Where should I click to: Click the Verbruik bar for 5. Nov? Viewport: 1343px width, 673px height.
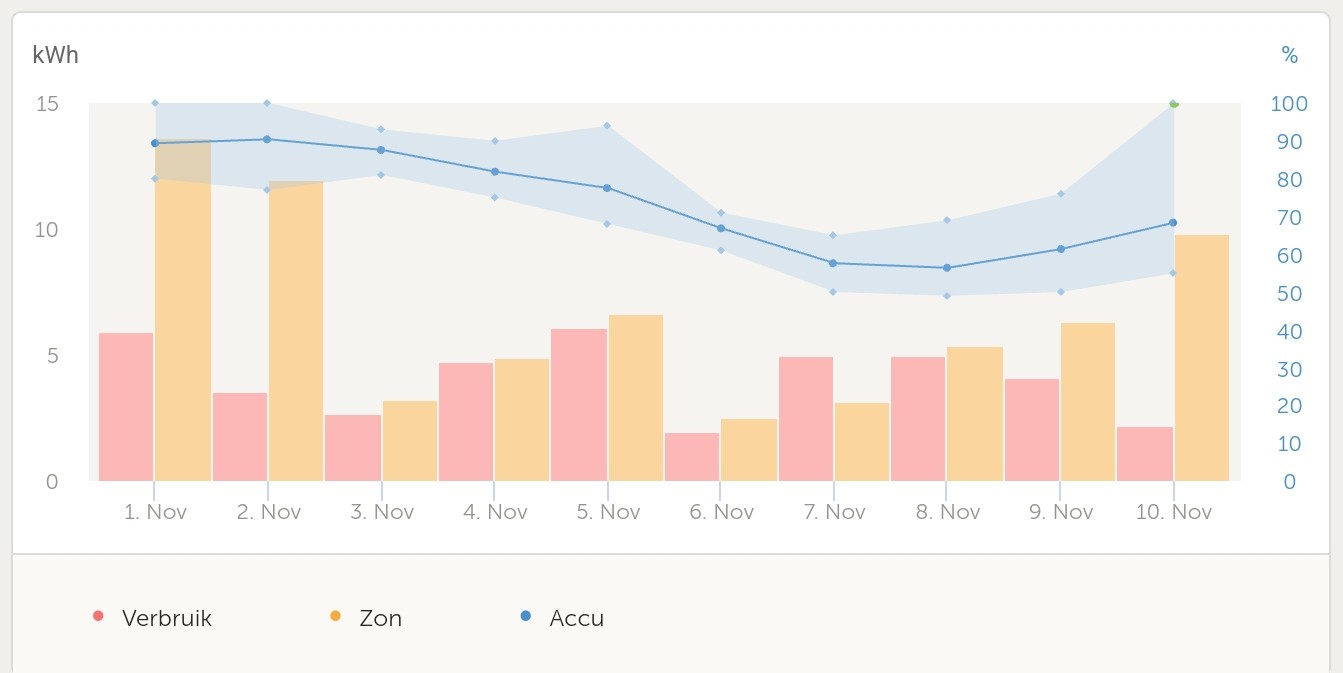[x=578, y=405]
